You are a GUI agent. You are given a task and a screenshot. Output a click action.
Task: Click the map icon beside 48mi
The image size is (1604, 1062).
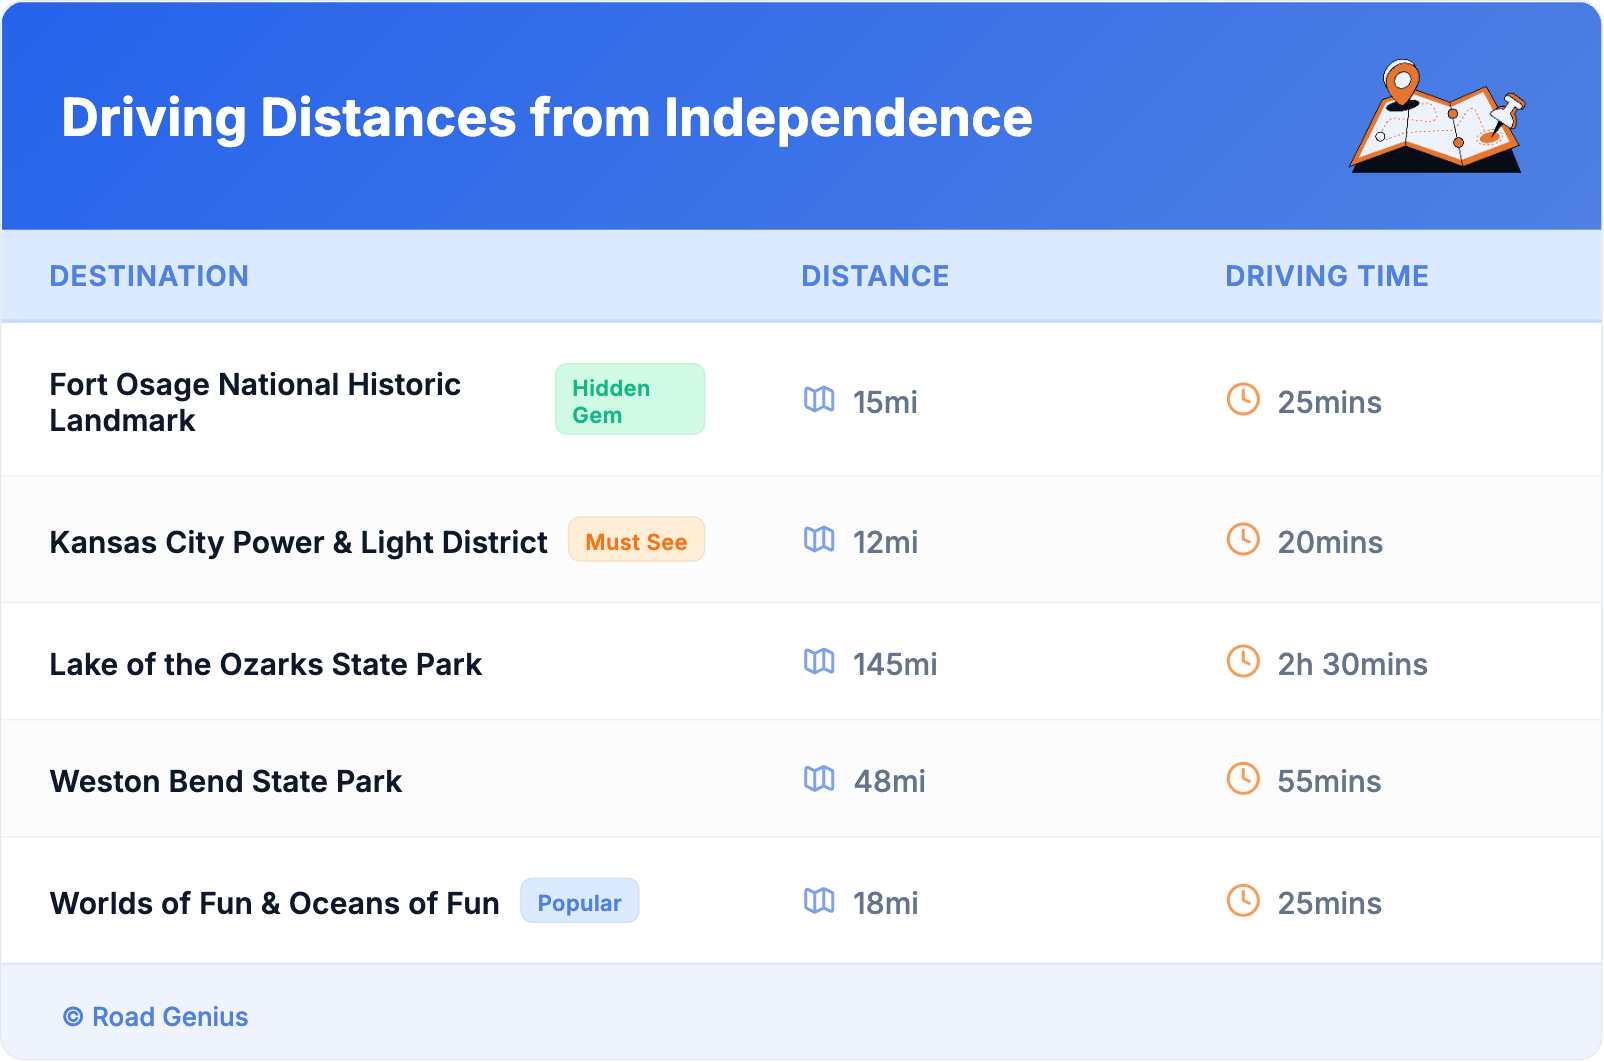coord(819,779)
